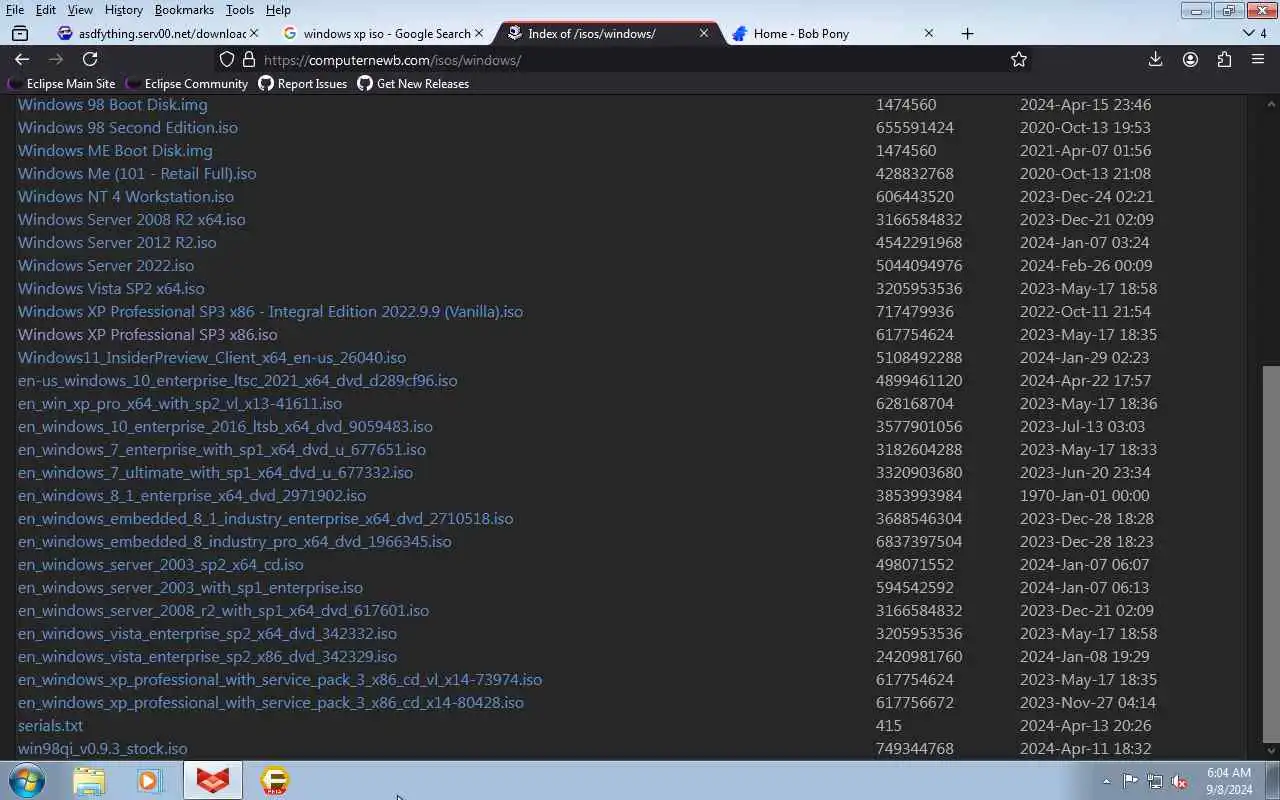
Task: Download en_windows_8_1_enterprise_x64 iso
Action: click(192, 495)
